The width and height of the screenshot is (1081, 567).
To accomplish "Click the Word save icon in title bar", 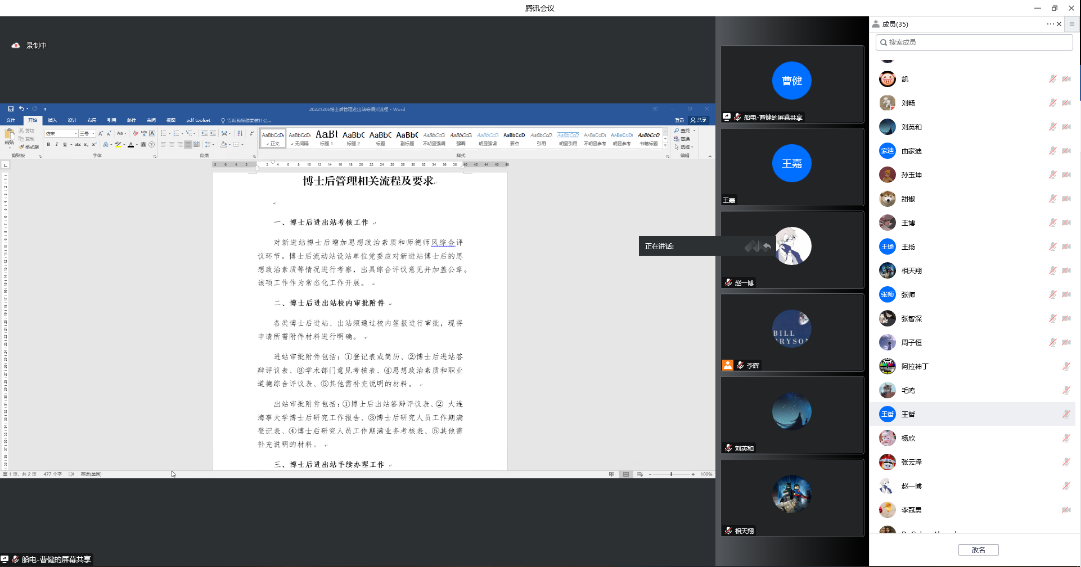I will click(10, 108).
